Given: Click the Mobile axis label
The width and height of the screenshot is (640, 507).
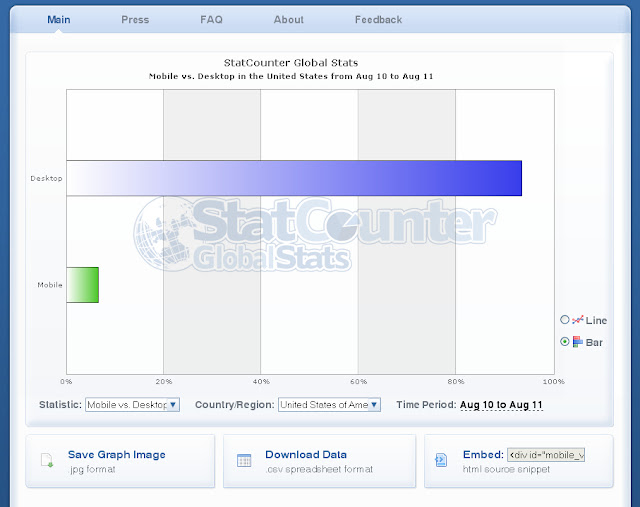Looking at the screenshot, I should (50, 285).
